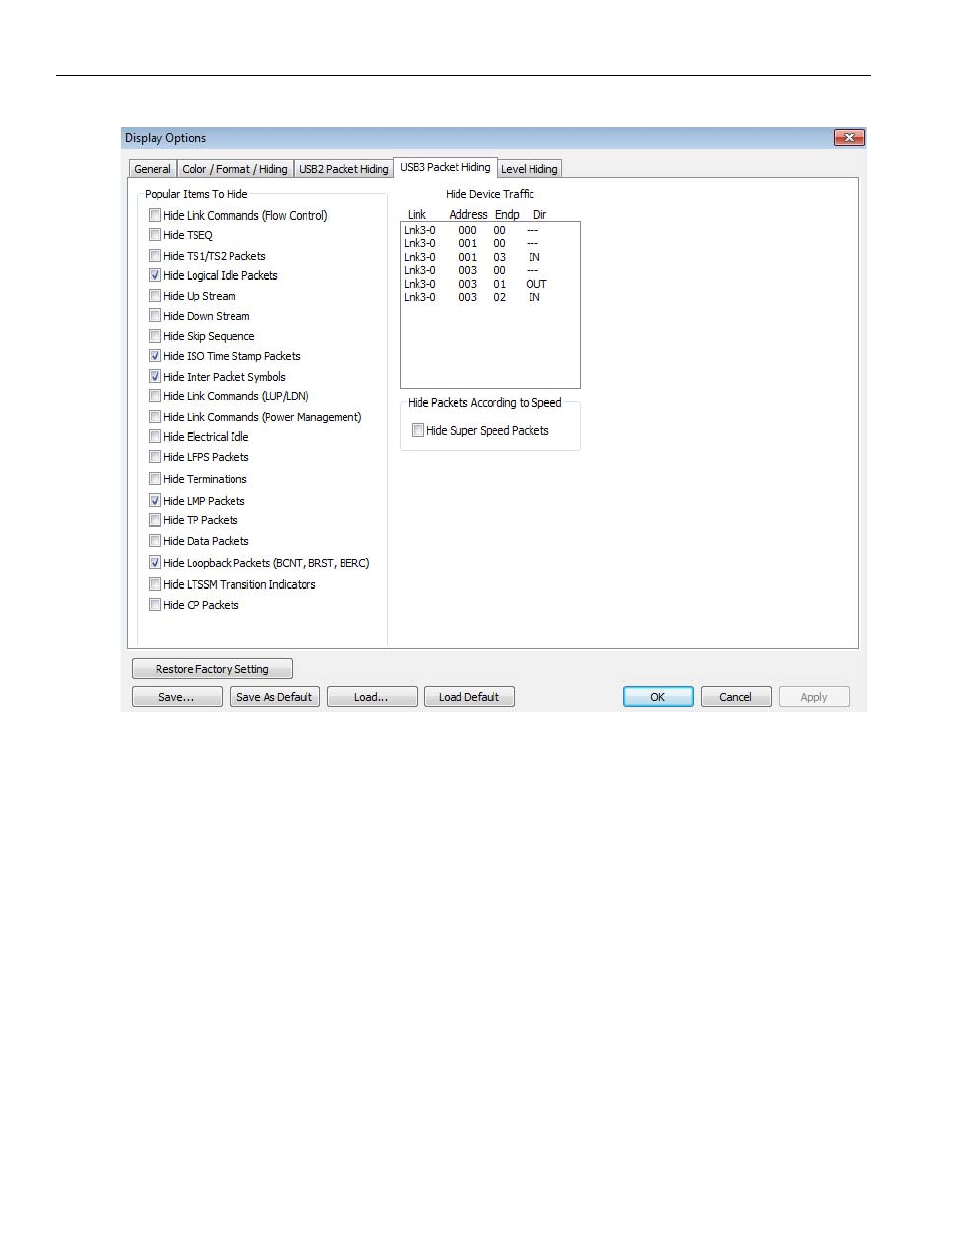Open the Color / Format / Hiding tab
This screenshot has height=1235, width=954.
pyautogui.click(x=234, y=169)
